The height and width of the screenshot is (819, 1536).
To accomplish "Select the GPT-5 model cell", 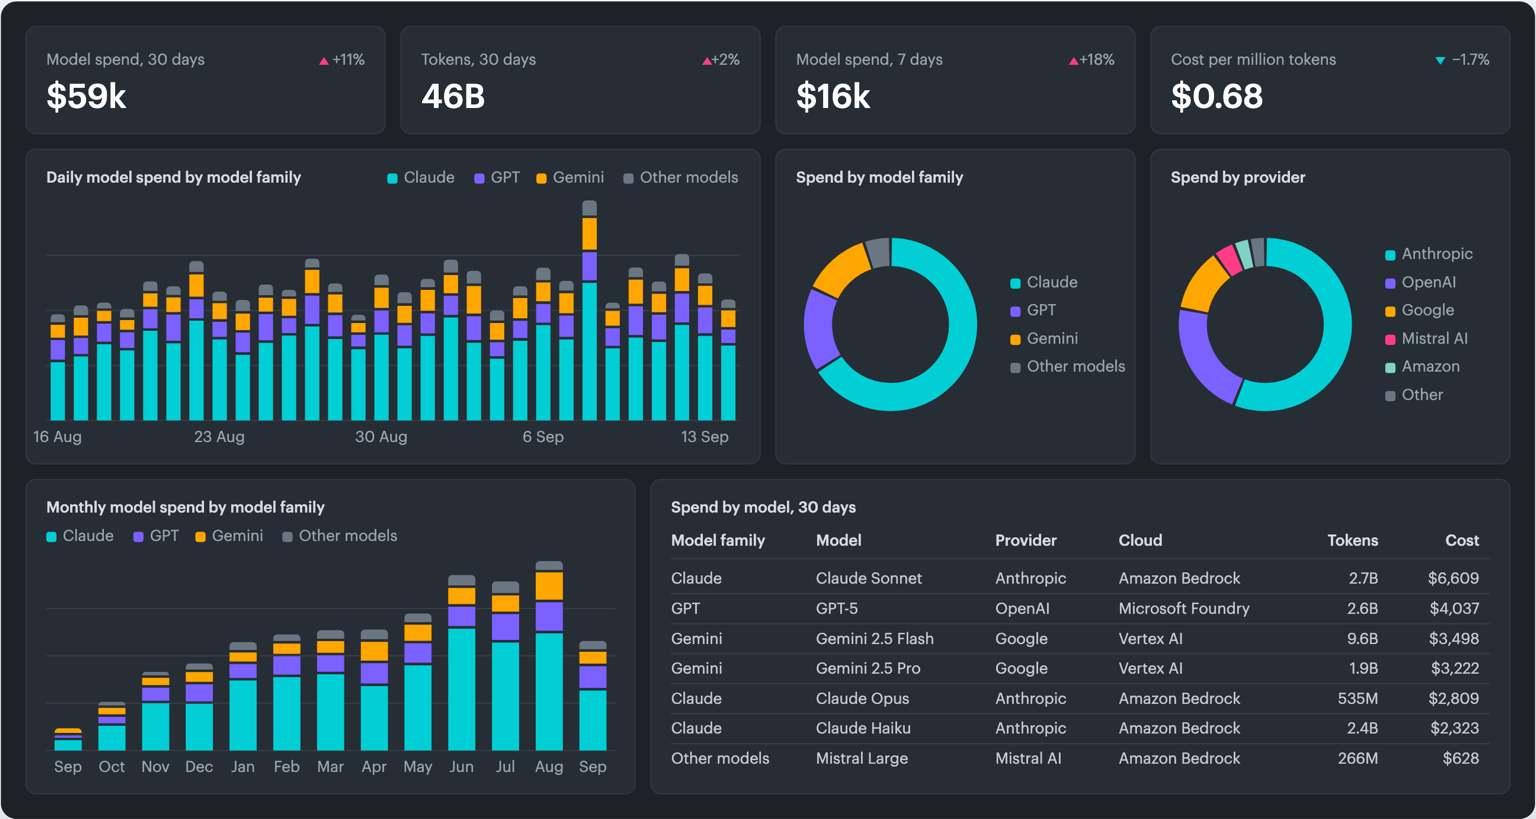I will tap(837, 608).
